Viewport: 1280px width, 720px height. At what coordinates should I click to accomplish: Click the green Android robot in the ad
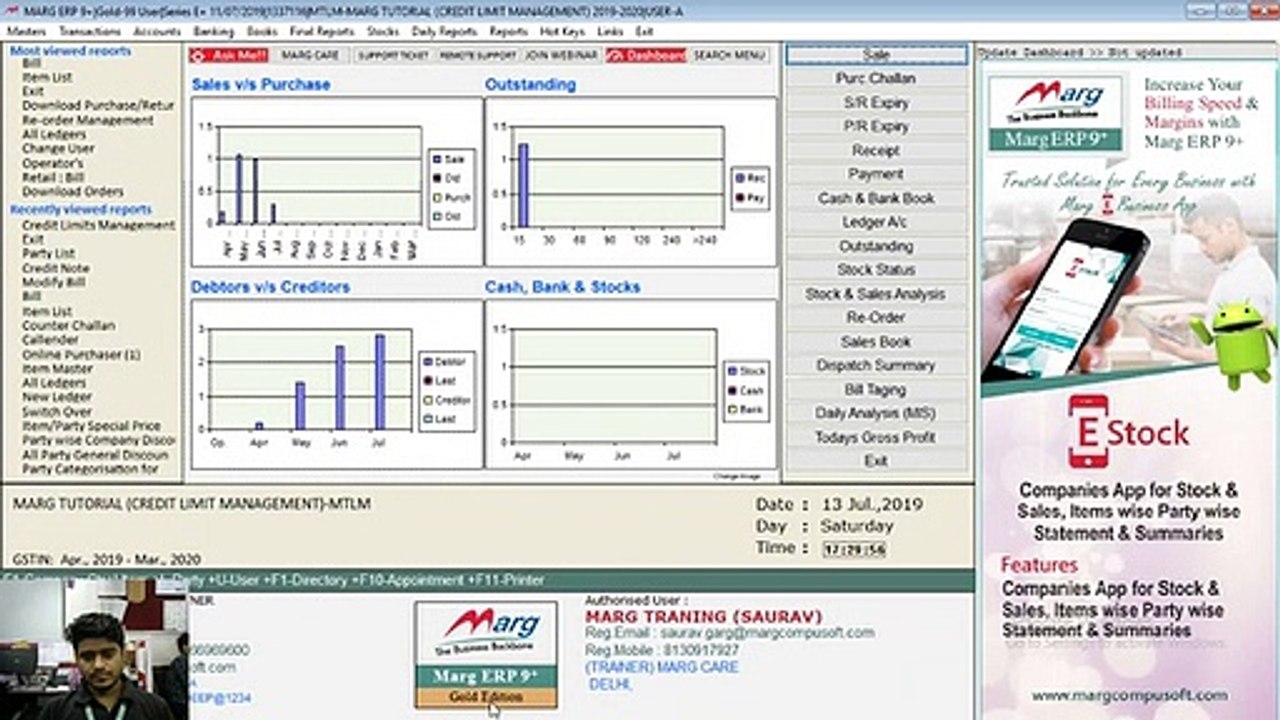[x=1232, y=343]
